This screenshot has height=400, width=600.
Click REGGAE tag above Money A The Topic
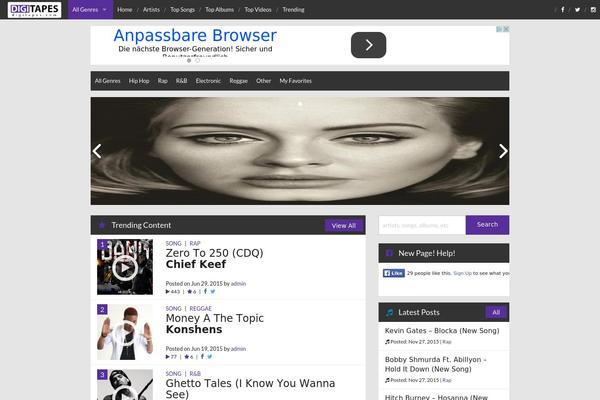(x=201, y=309)
